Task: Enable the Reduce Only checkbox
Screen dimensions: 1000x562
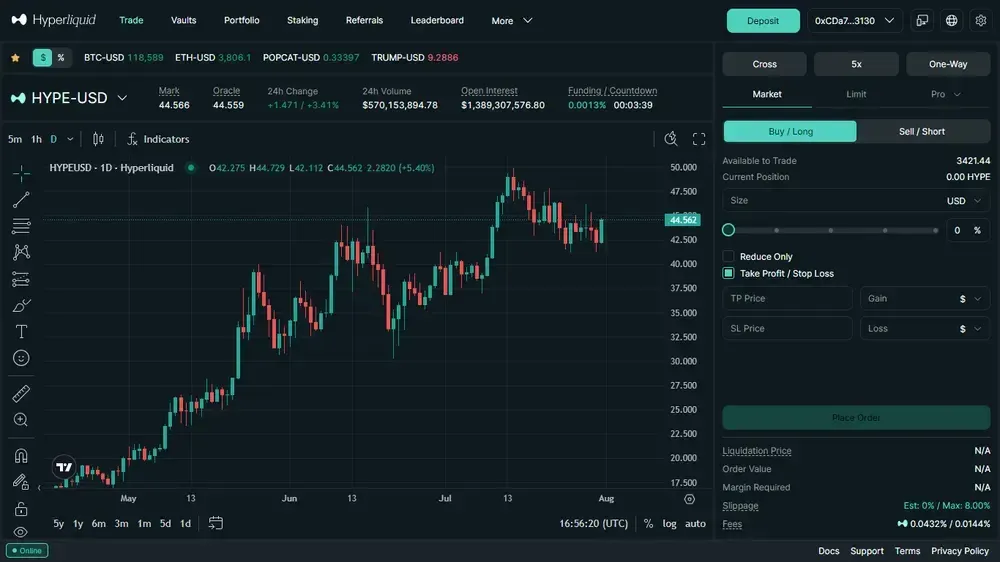Action: click(x=728, y=256)
